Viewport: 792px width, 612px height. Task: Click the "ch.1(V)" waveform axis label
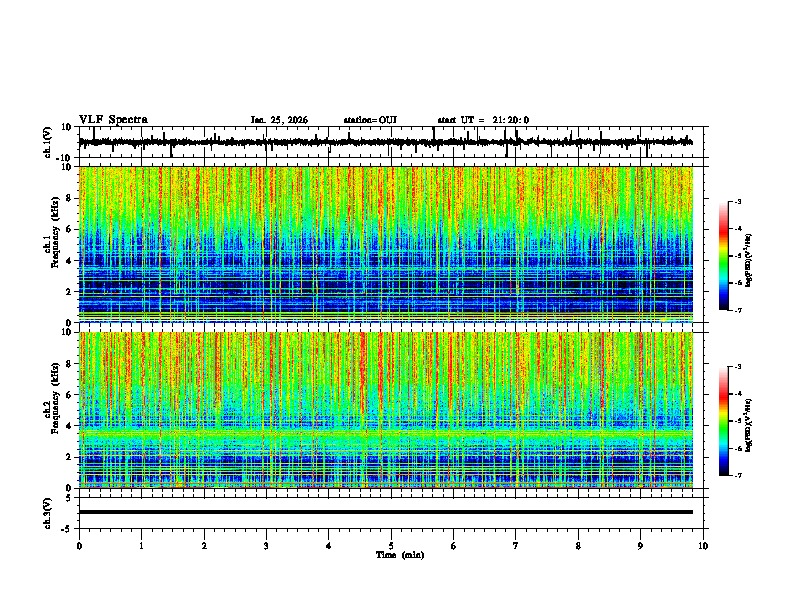[x=48, y=142]
